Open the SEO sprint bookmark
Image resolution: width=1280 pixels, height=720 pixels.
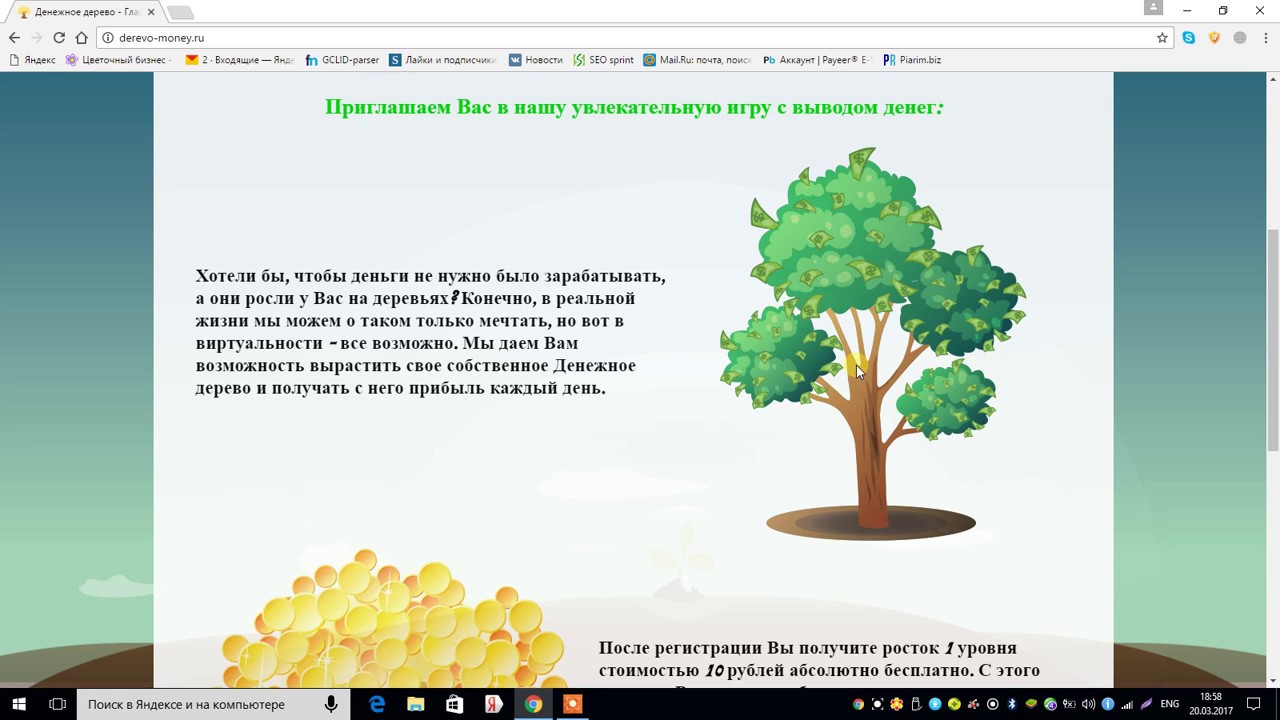(x=604, y=60)
